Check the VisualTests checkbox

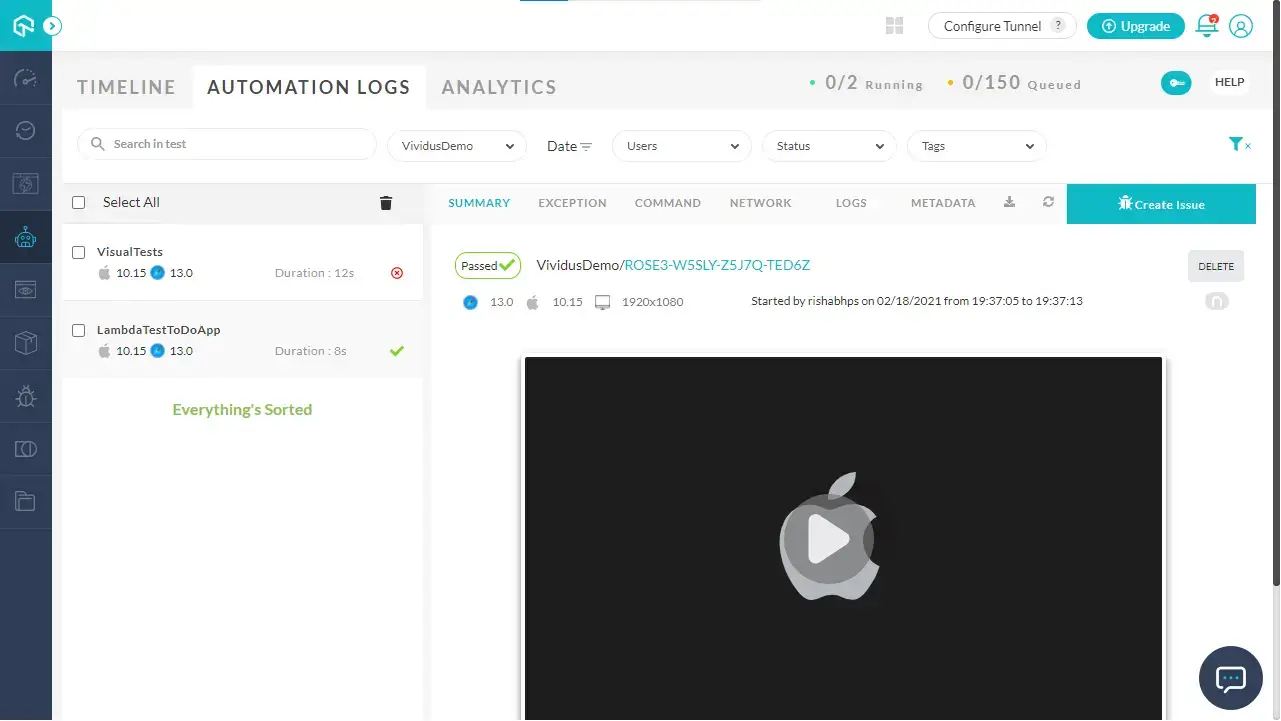click(78, 252)
